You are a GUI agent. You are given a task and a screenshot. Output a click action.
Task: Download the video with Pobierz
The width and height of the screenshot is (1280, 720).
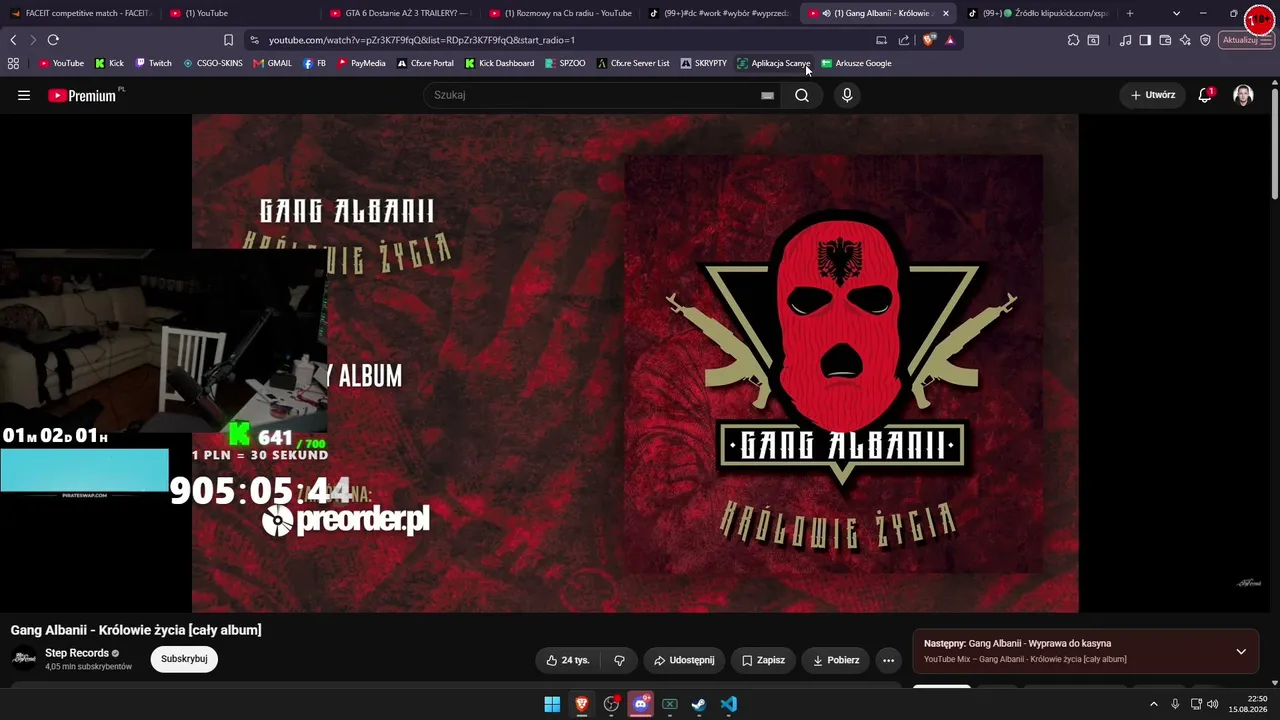click(x=835, y=660)
